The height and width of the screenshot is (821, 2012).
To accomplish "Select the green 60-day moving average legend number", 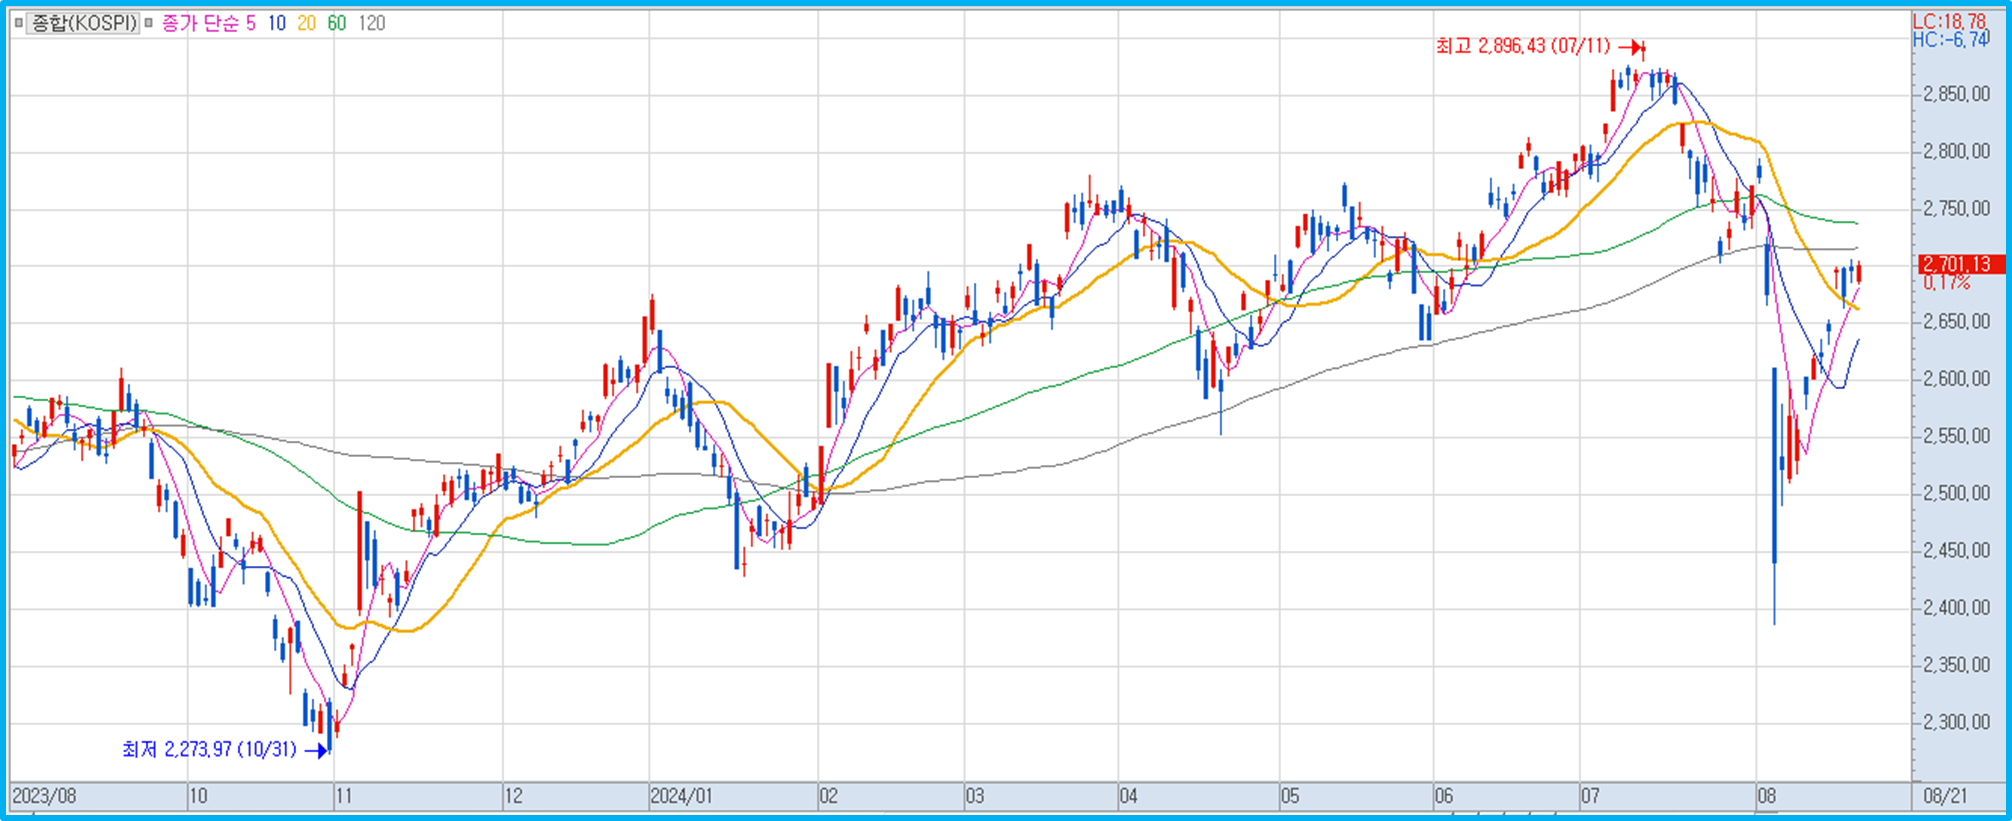I will [x=337, y=23].
